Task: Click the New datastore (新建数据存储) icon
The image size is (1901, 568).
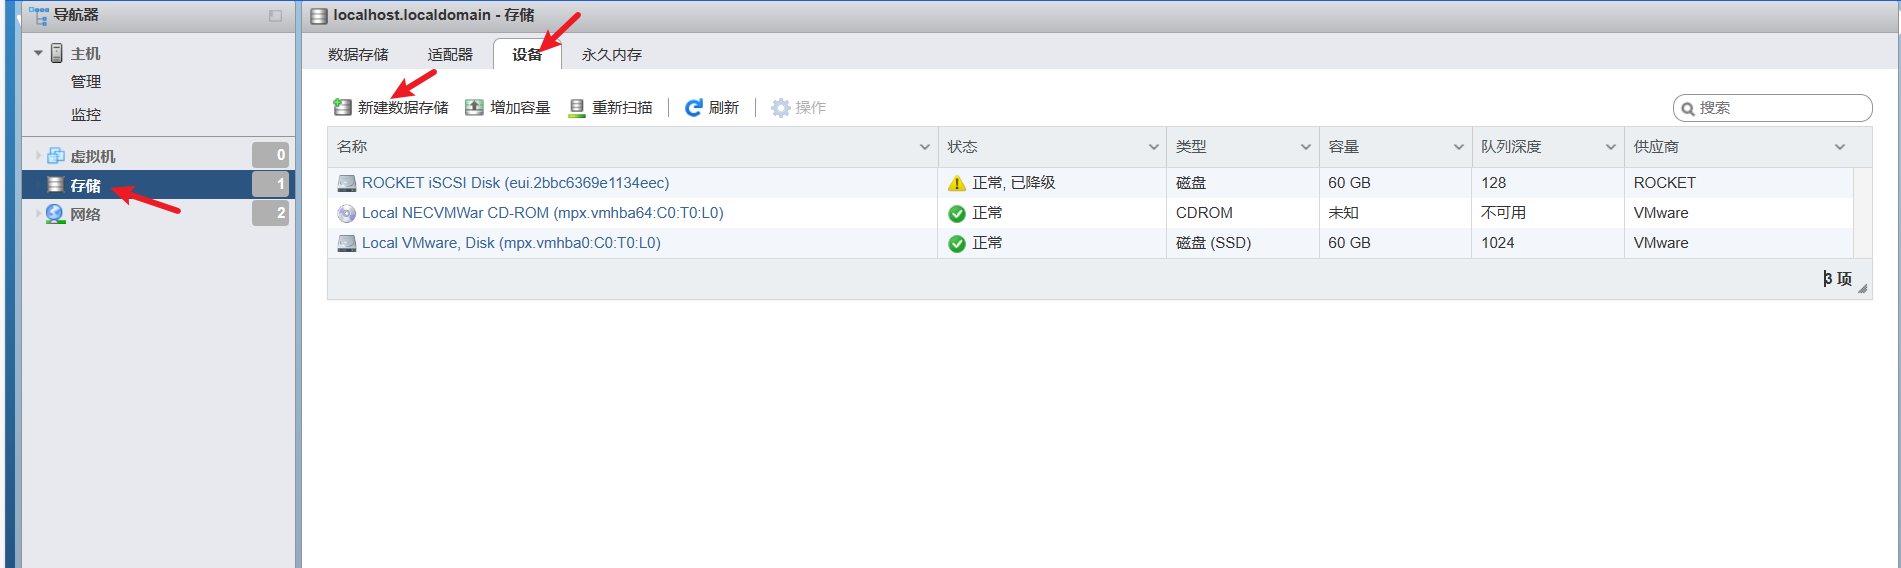Action: click(342, 107)
